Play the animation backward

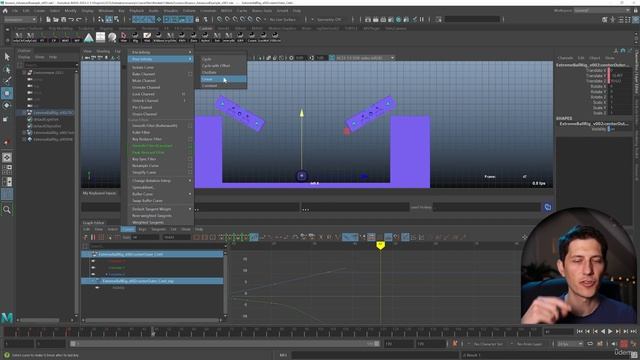[x=603, y=331]
